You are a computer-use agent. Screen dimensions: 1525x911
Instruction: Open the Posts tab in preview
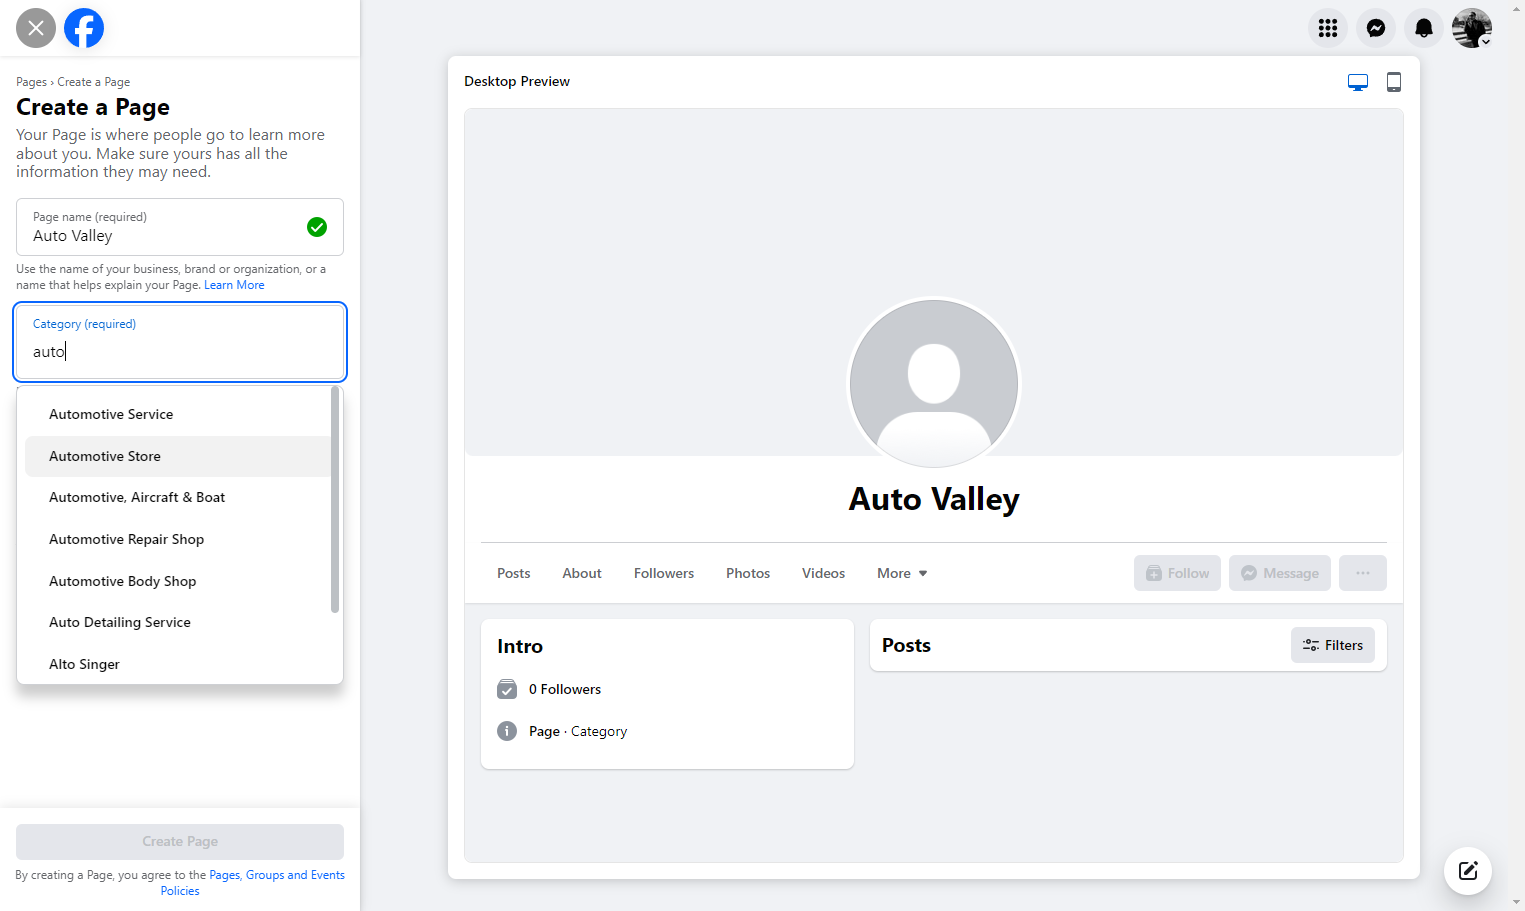[514, 573]
